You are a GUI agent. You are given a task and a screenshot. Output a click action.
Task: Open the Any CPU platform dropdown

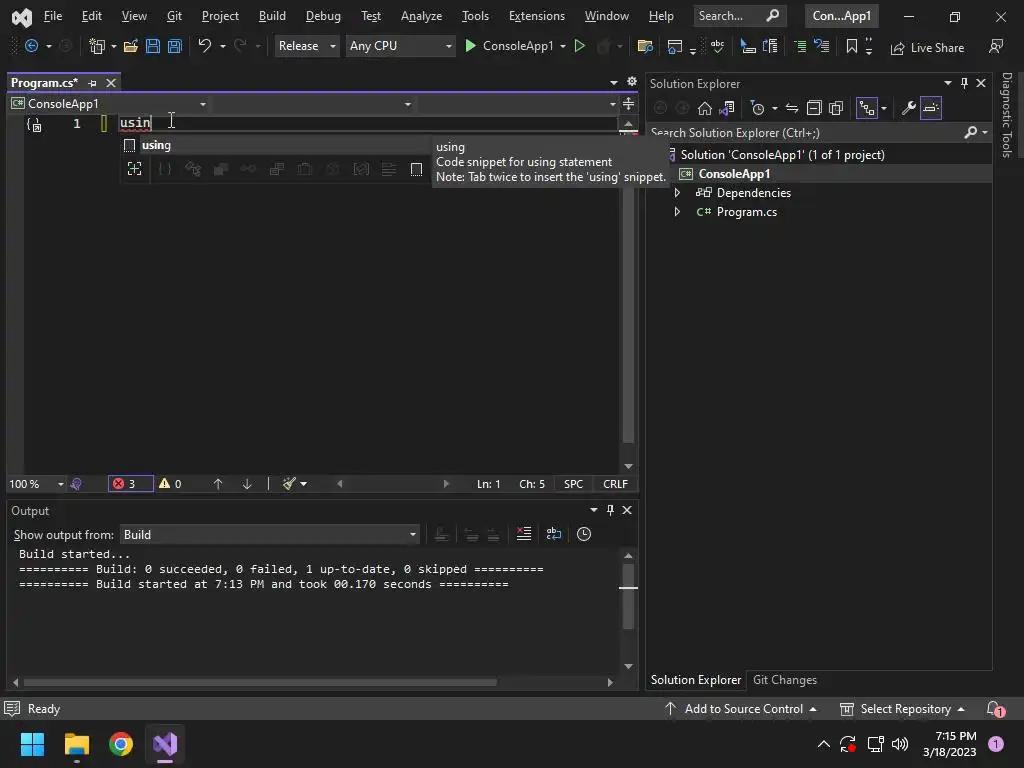400,46
